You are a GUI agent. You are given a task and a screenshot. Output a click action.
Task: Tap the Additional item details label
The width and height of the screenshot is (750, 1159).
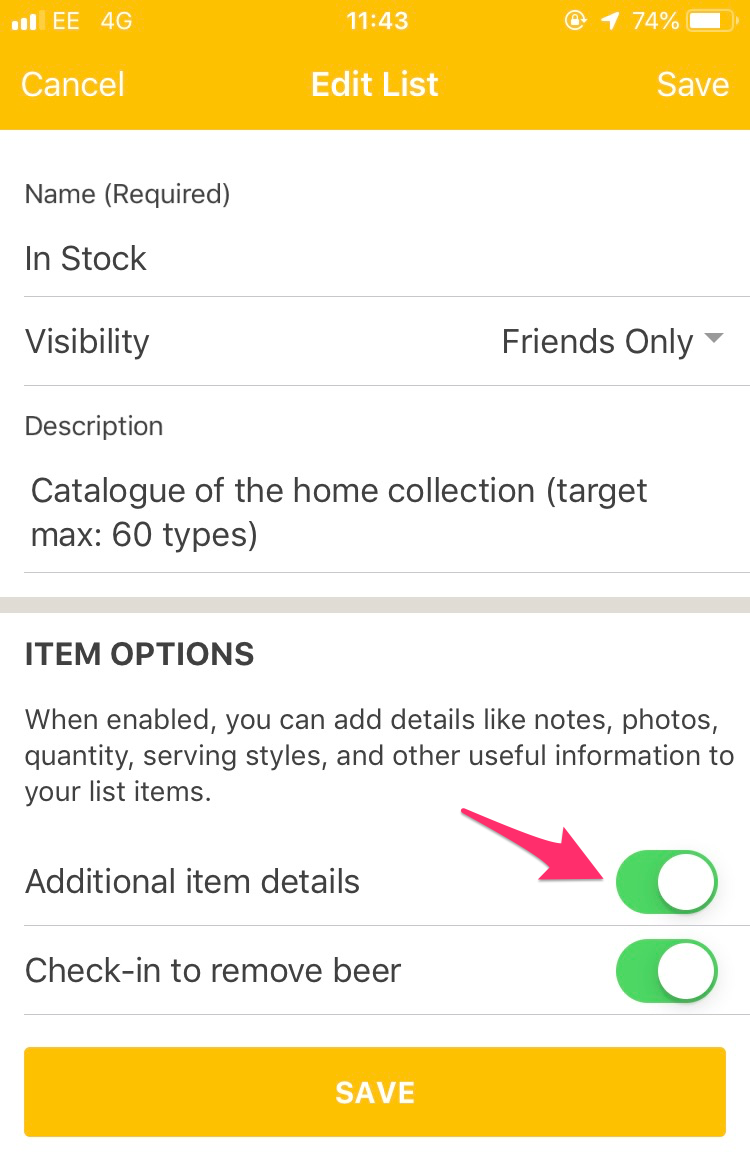click(x=192, y=882)
